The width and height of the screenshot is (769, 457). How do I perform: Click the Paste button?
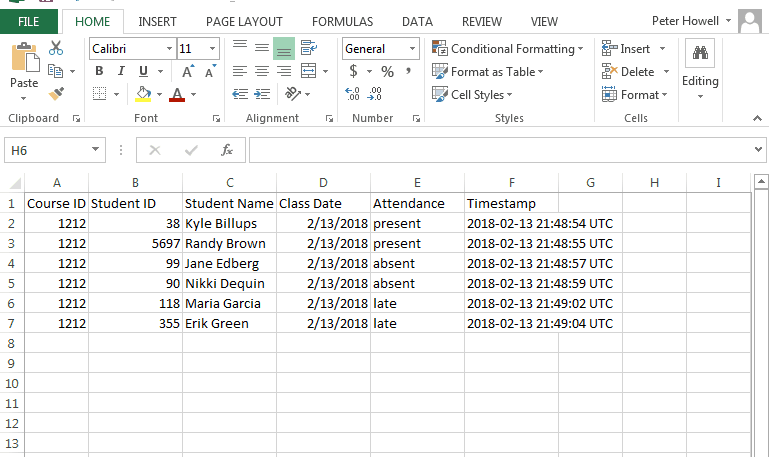click(x=24, y=68)
